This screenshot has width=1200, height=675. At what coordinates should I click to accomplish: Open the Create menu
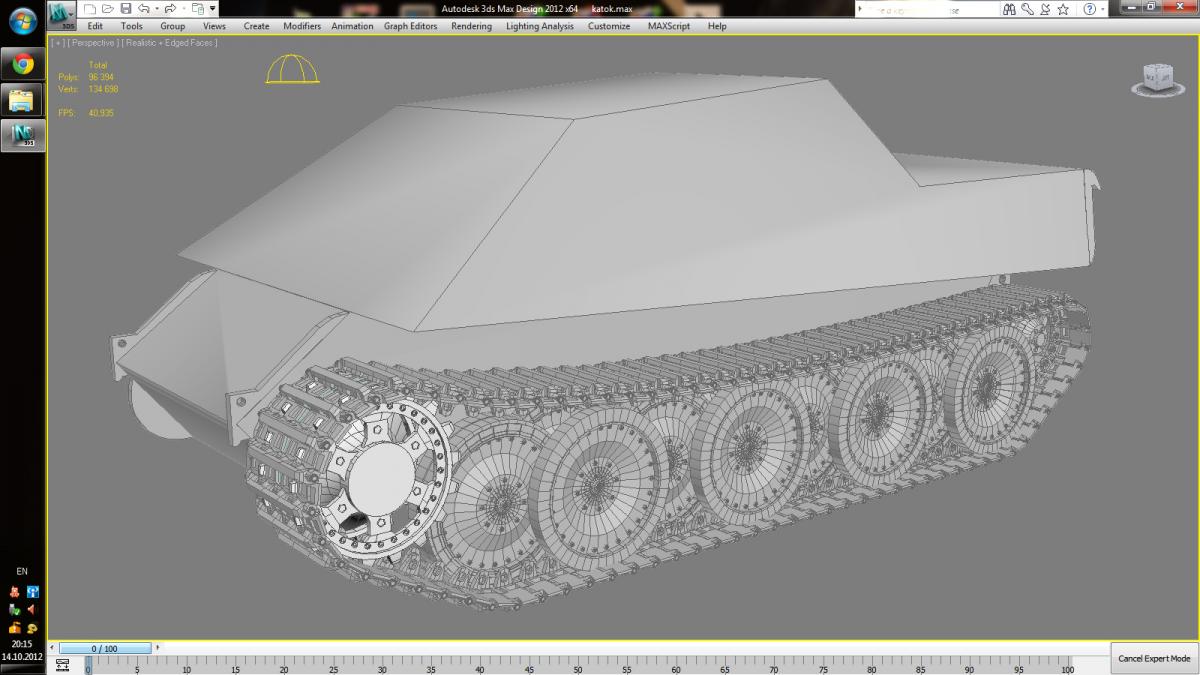(x=256, y=26)
